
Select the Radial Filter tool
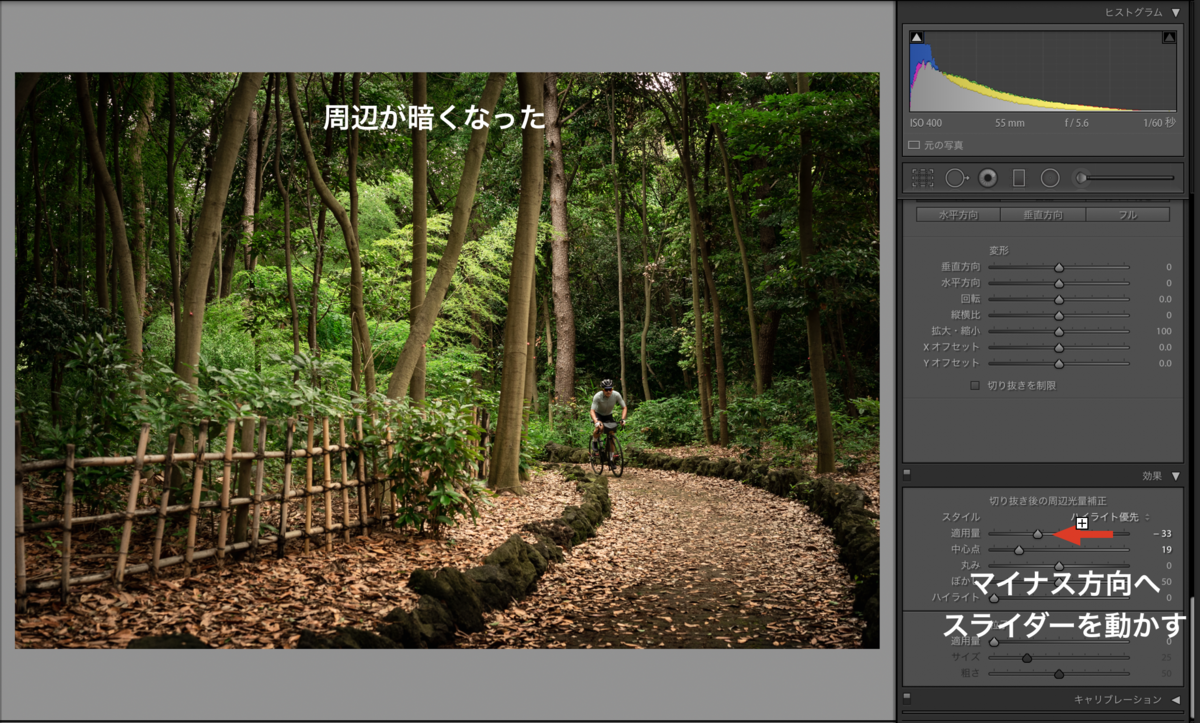pos(1050,178)
